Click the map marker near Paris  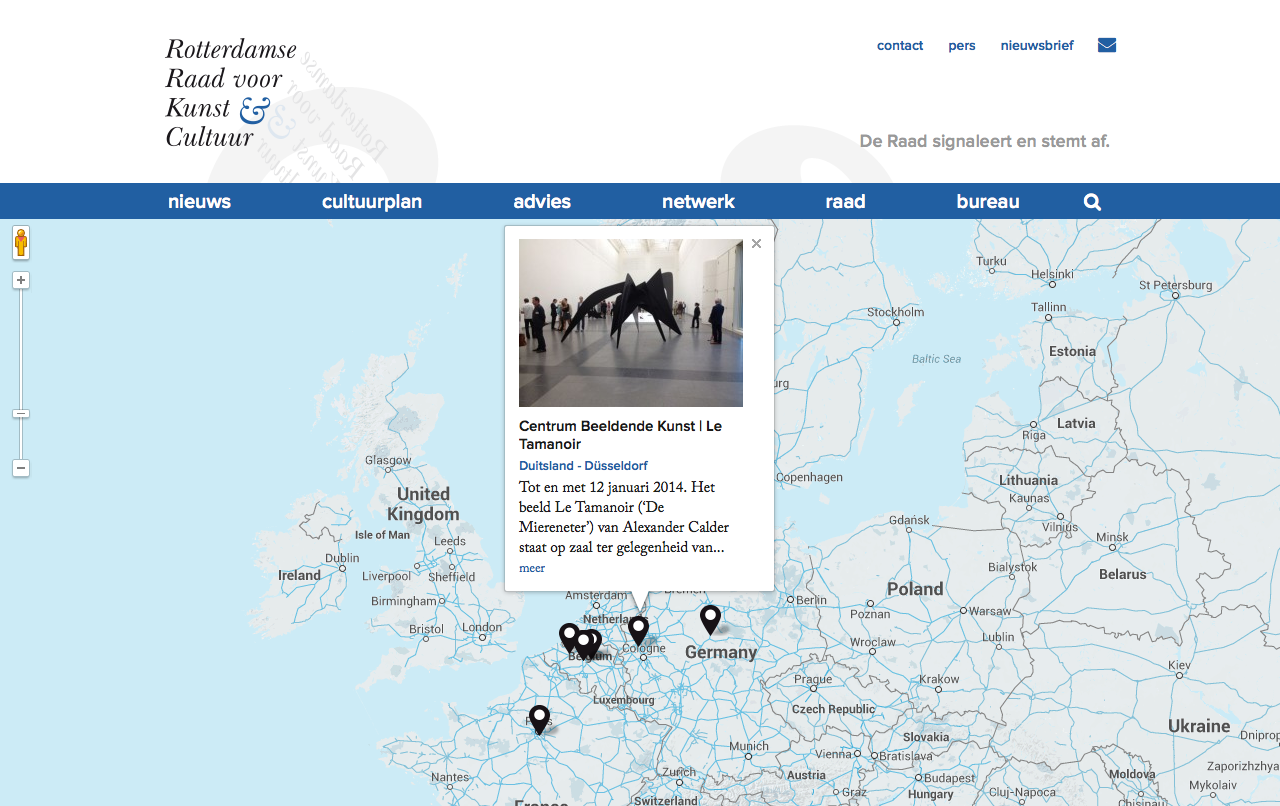pos(539,719)
